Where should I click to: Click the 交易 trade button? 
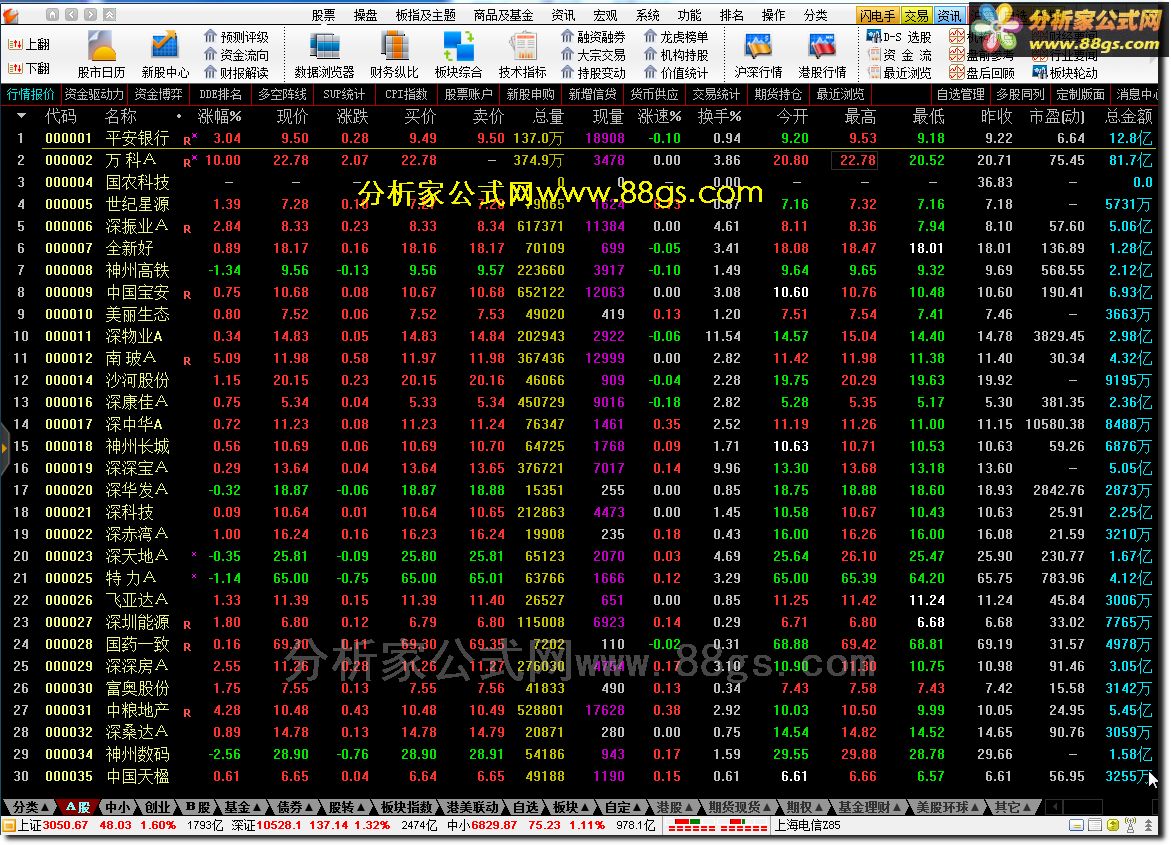916,15
